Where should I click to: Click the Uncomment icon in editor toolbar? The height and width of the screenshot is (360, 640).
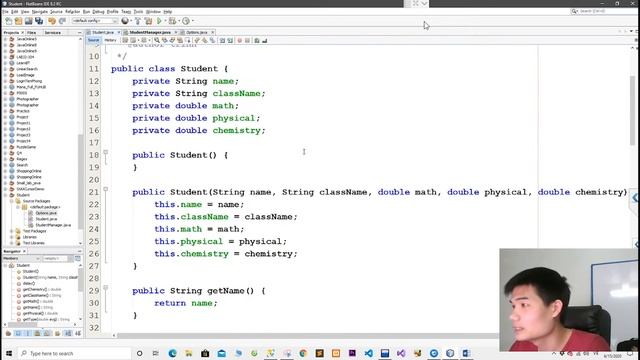pyautogui.click(x=264, y=40)
